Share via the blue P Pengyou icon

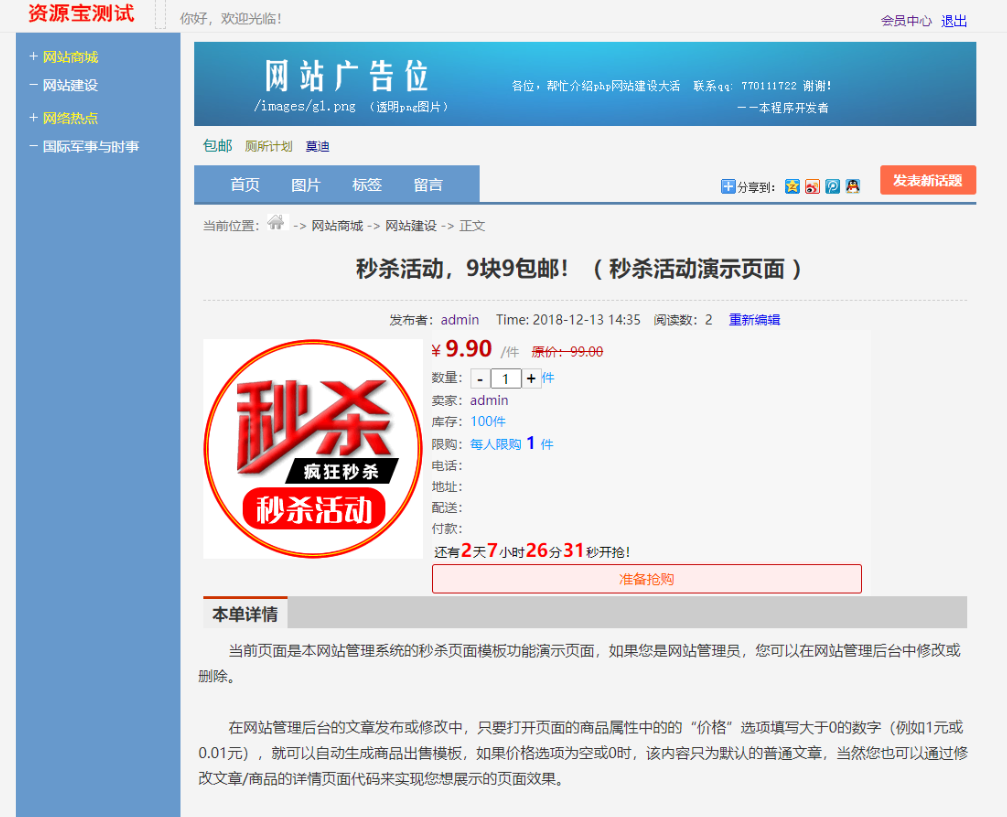832,188
